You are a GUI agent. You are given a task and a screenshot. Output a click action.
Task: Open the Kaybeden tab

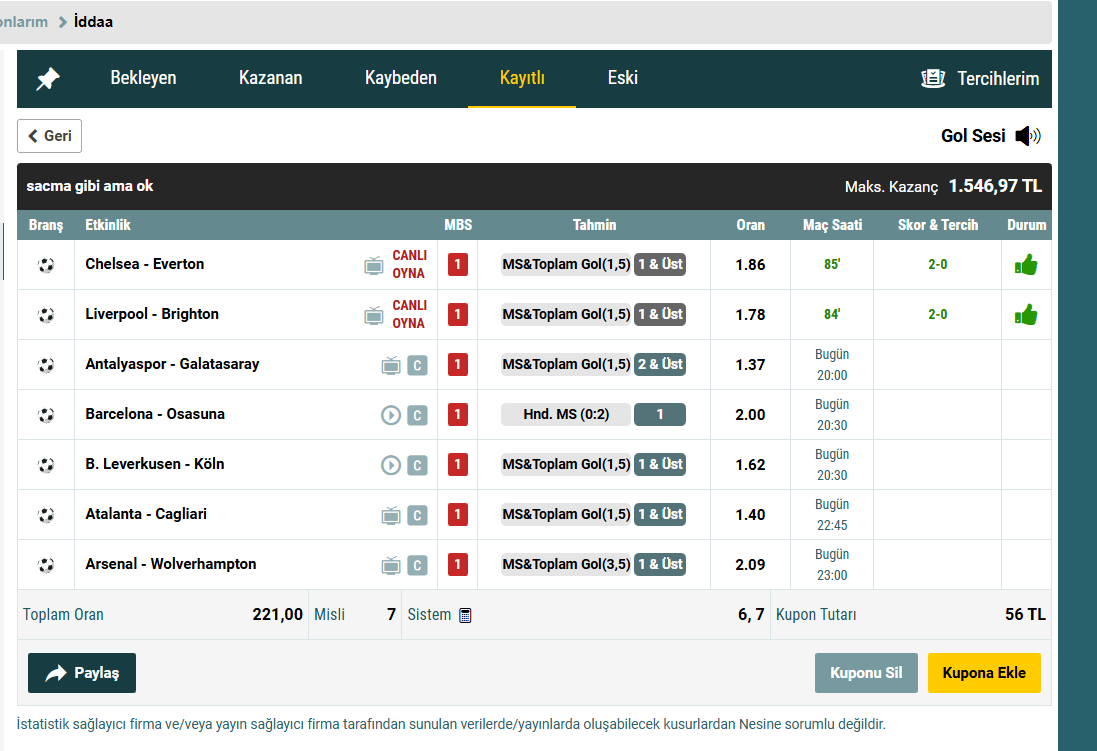401,78
